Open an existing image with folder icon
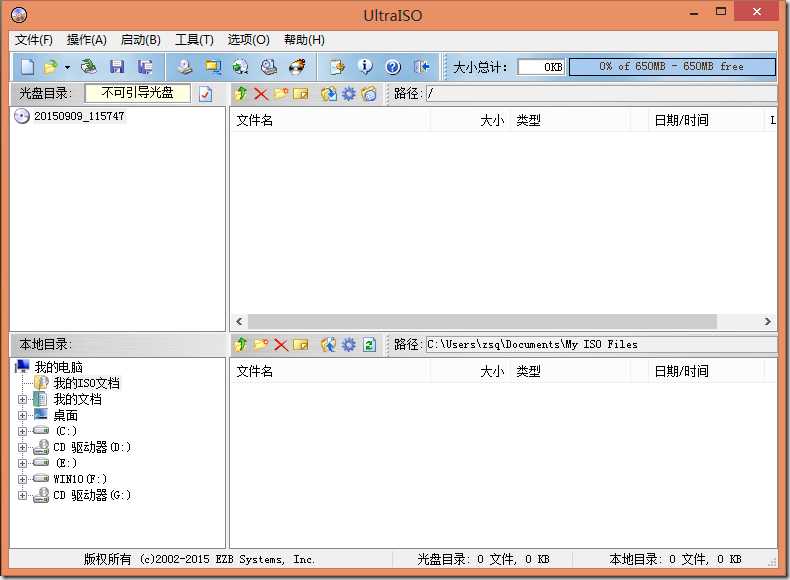 (51, 67)
